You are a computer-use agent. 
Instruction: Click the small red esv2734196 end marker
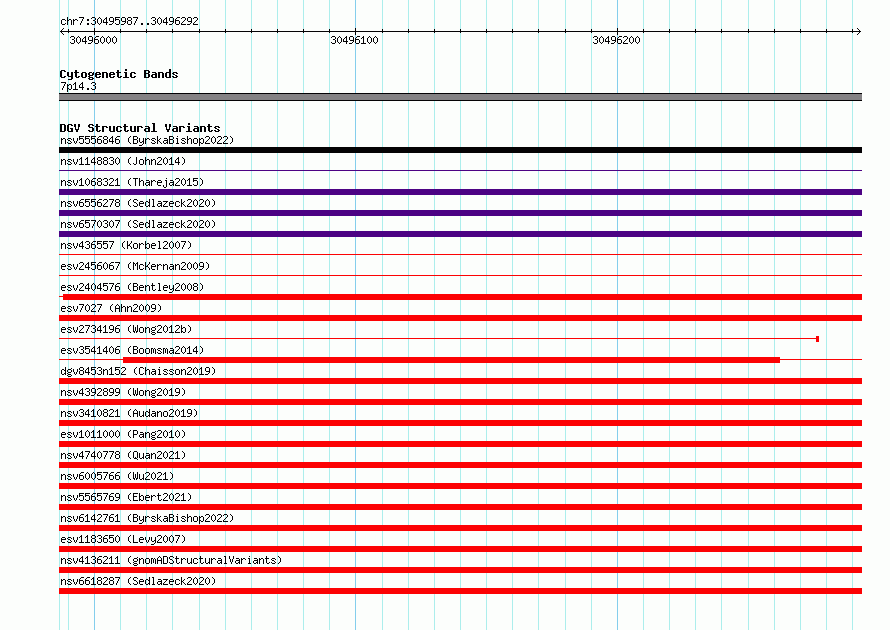click(817, 339)
